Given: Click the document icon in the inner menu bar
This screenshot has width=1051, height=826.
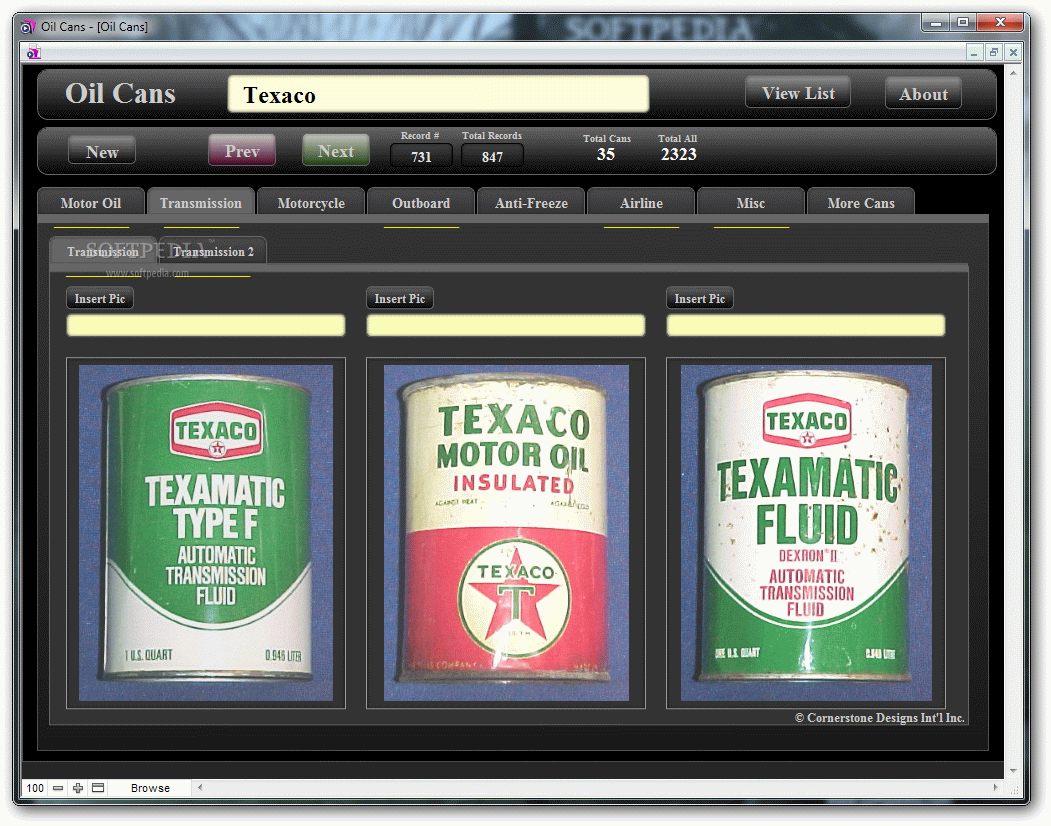Looking at the screenshot, I should [x=34, y=52].
